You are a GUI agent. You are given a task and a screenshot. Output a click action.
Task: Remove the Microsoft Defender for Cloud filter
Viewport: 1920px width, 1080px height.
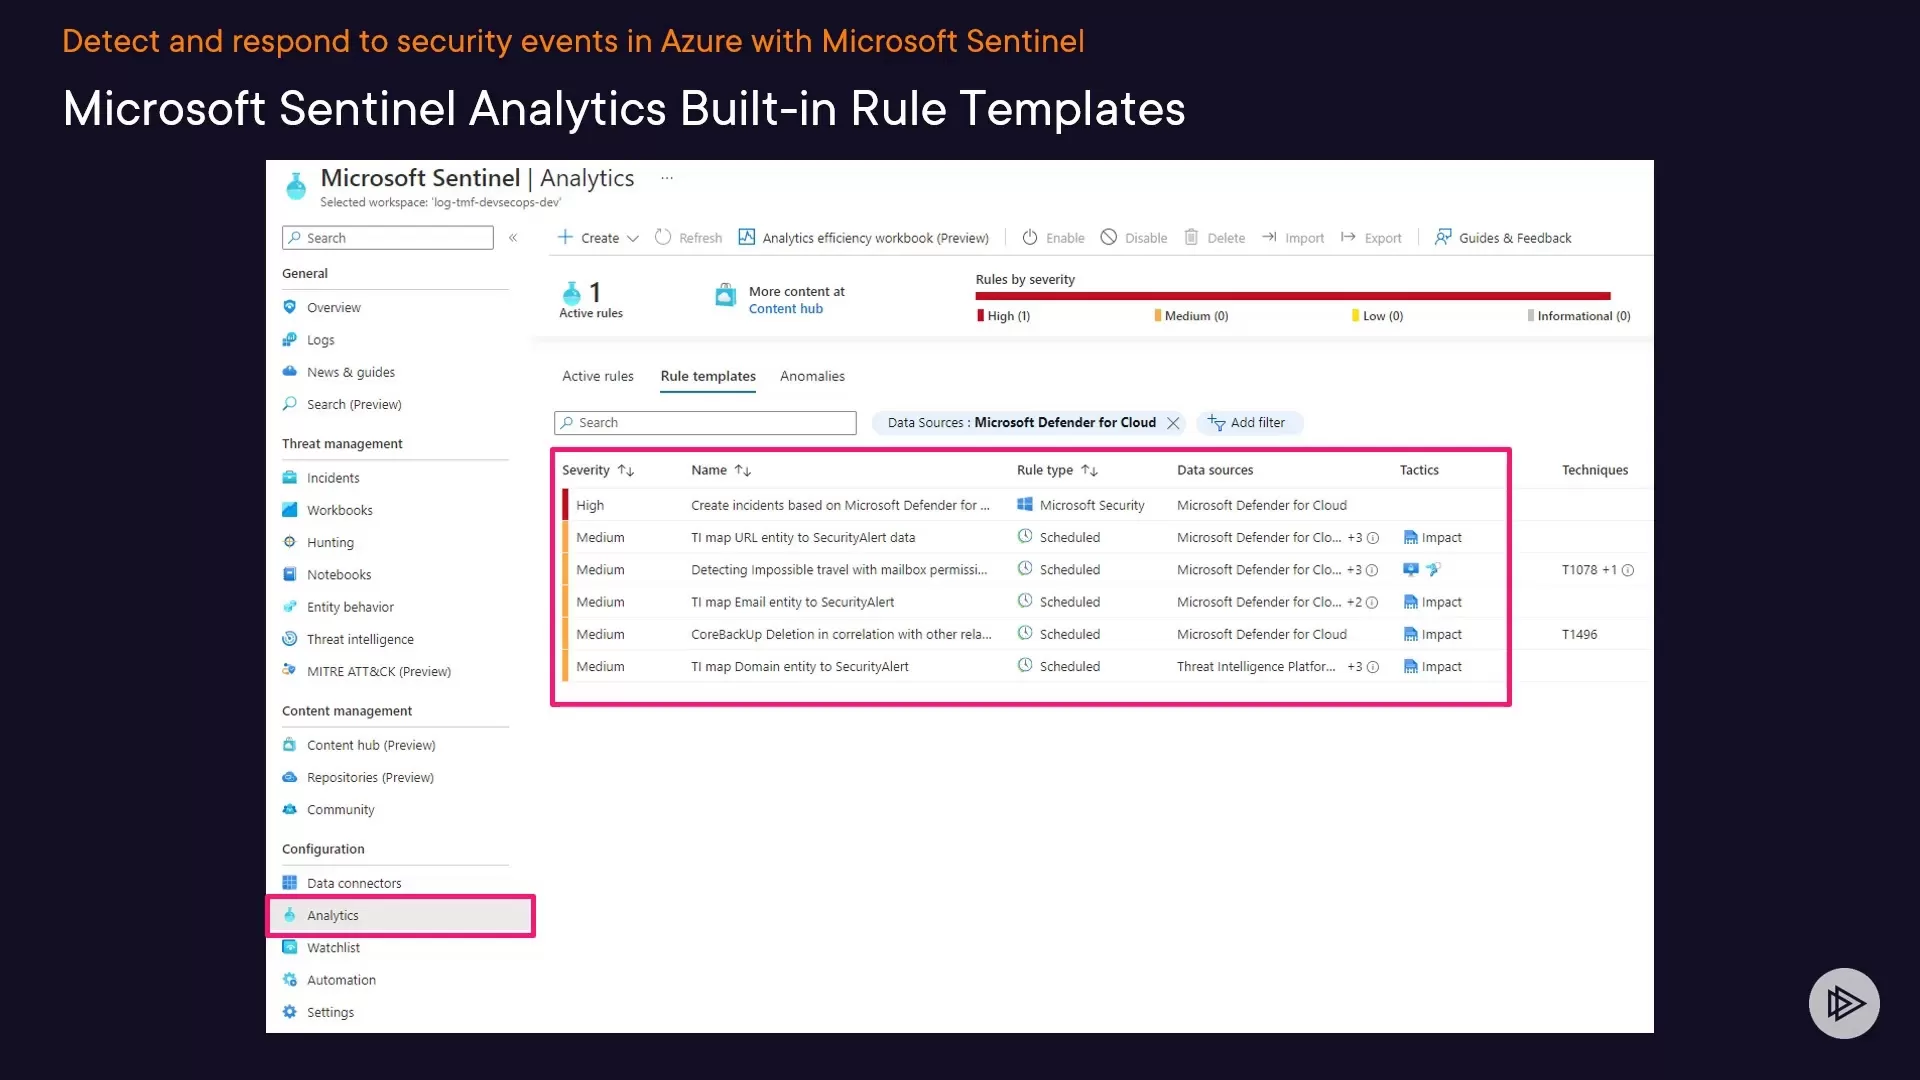click(1172, 423)
